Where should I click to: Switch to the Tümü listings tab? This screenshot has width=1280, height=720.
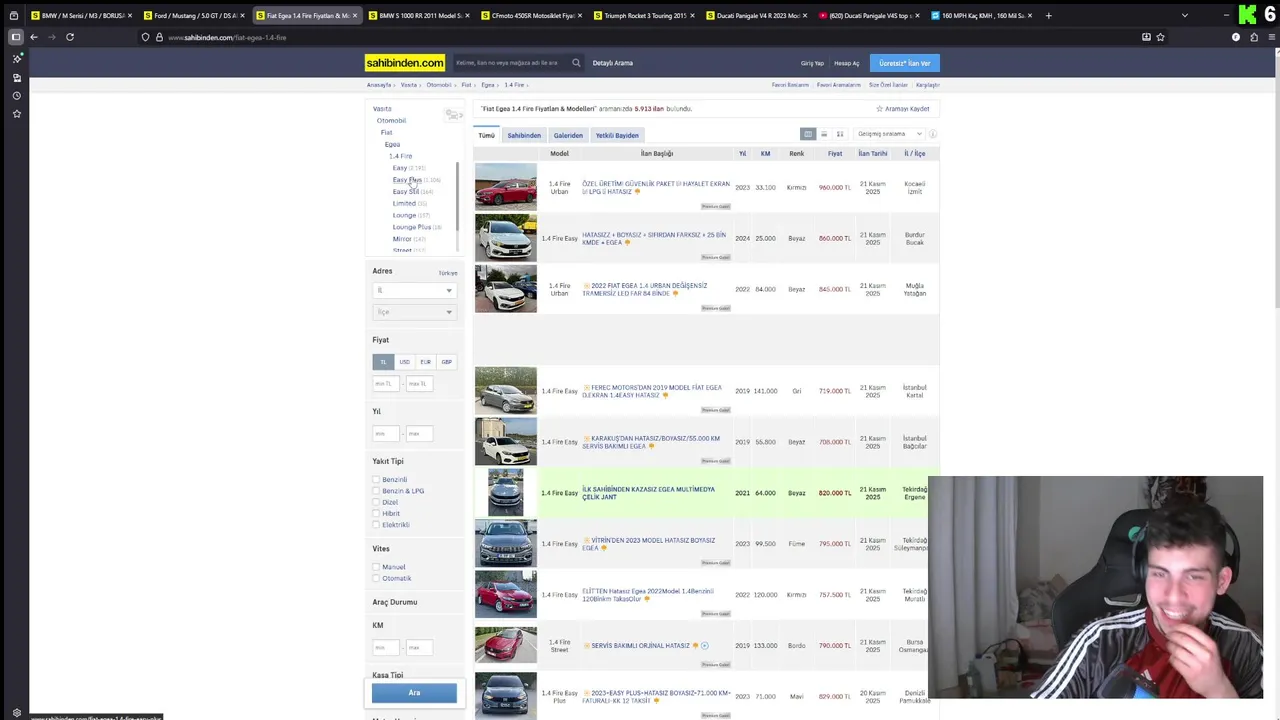[x=486, y=135]
